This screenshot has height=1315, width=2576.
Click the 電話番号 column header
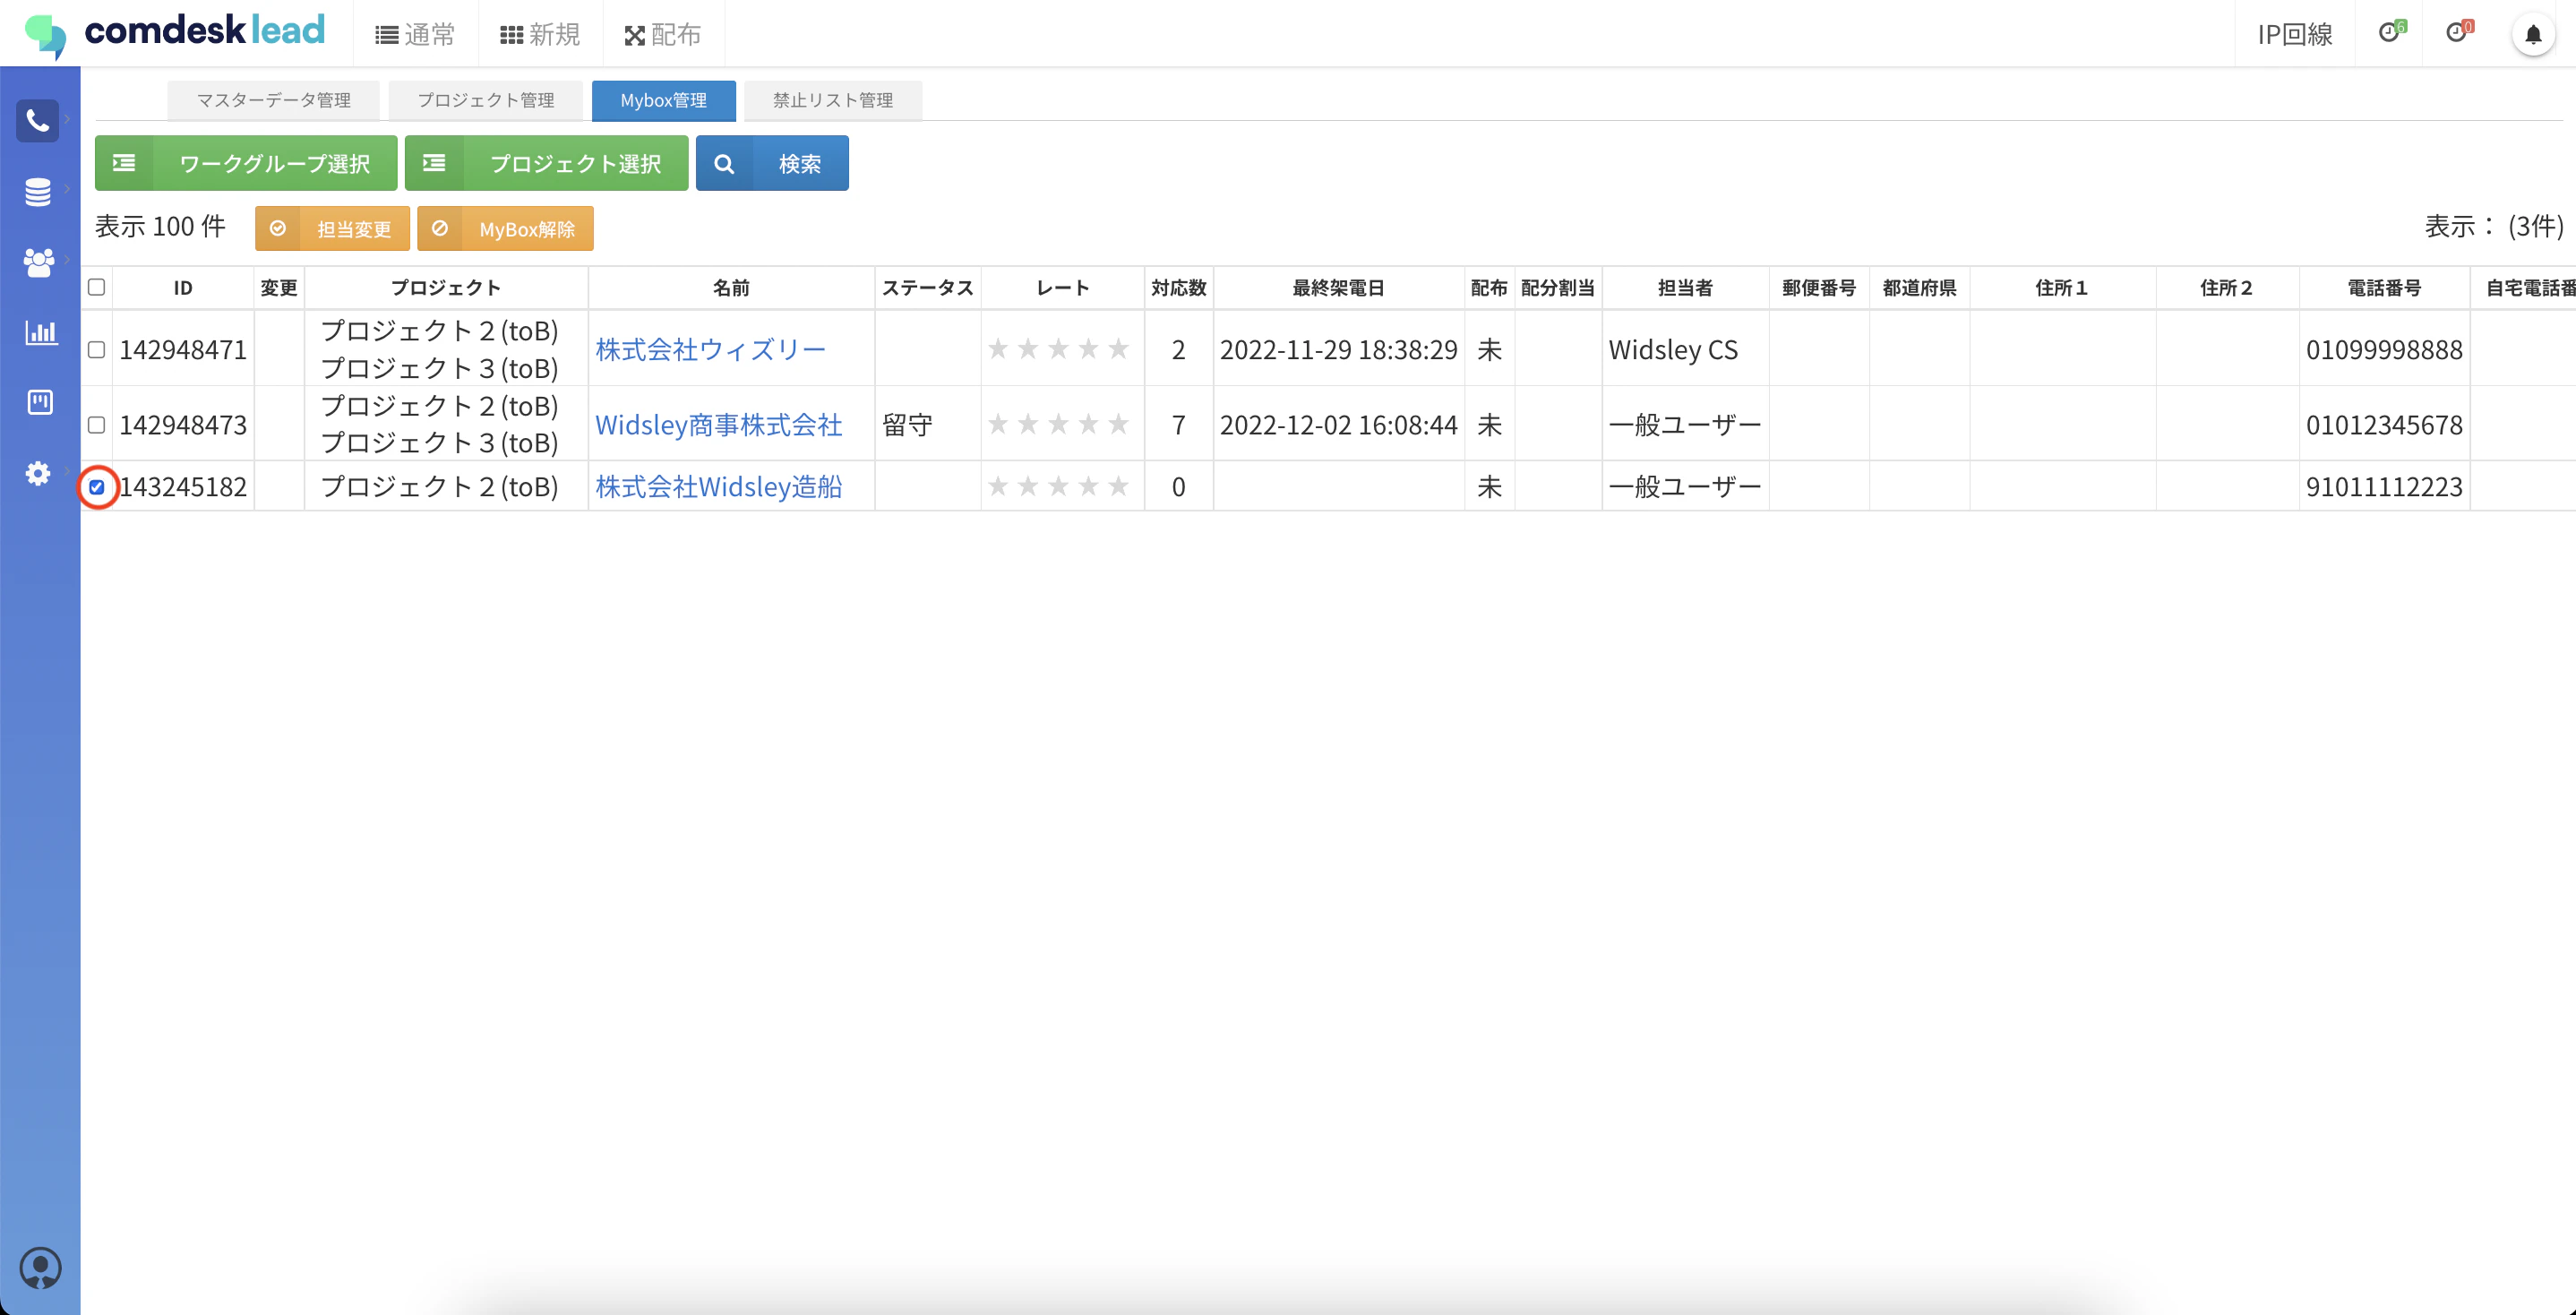(2385, 288)
